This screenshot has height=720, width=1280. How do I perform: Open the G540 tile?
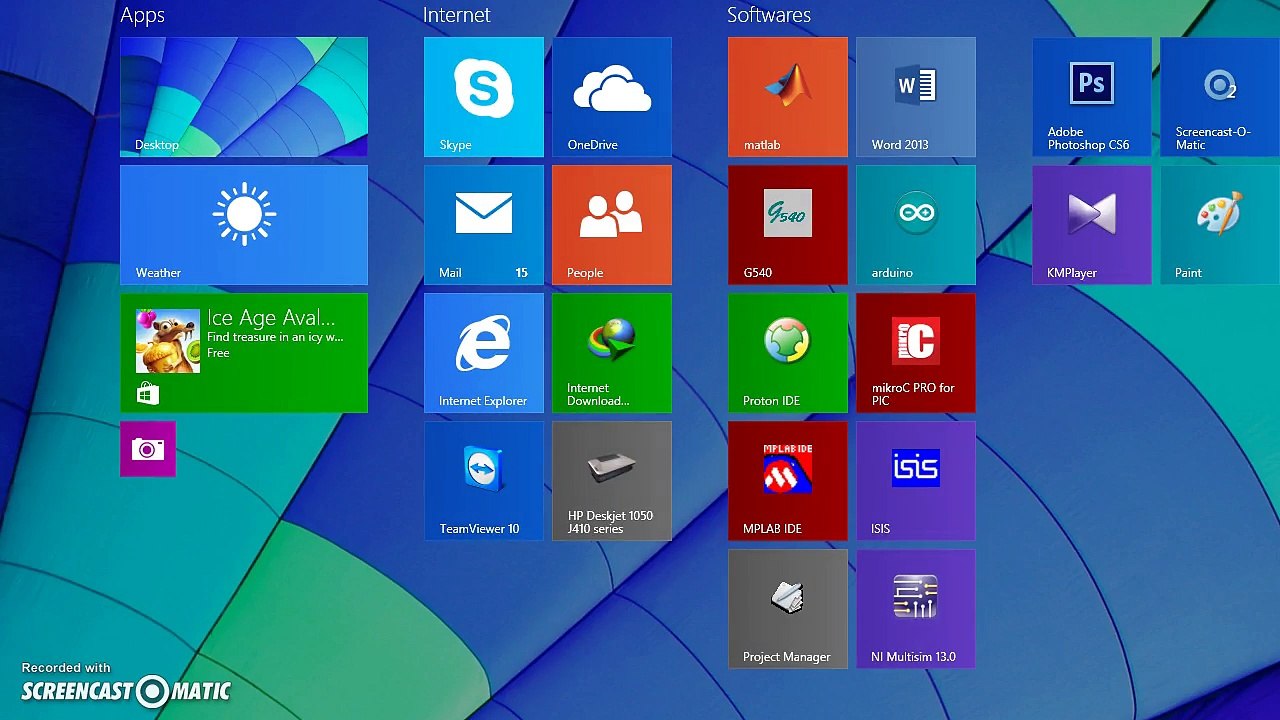coord(788,225)
